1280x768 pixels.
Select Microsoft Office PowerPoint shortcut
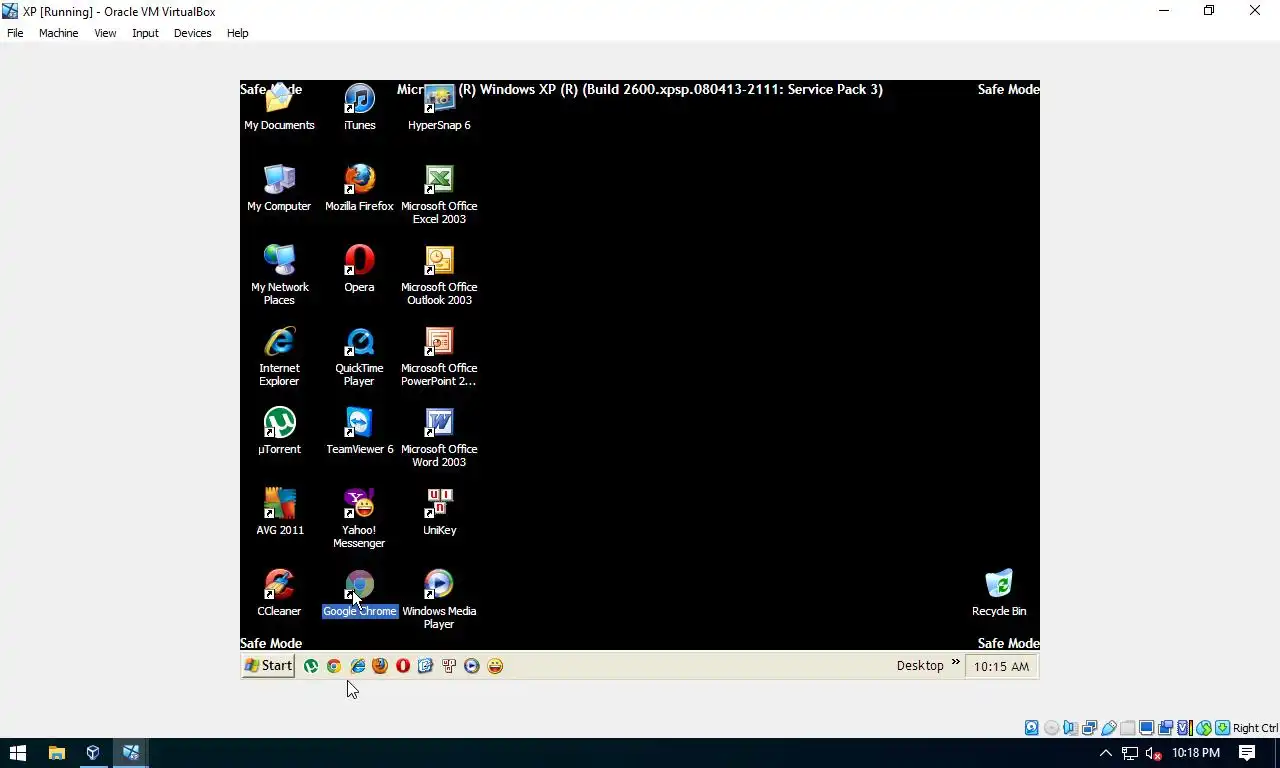tap(439, 356)
